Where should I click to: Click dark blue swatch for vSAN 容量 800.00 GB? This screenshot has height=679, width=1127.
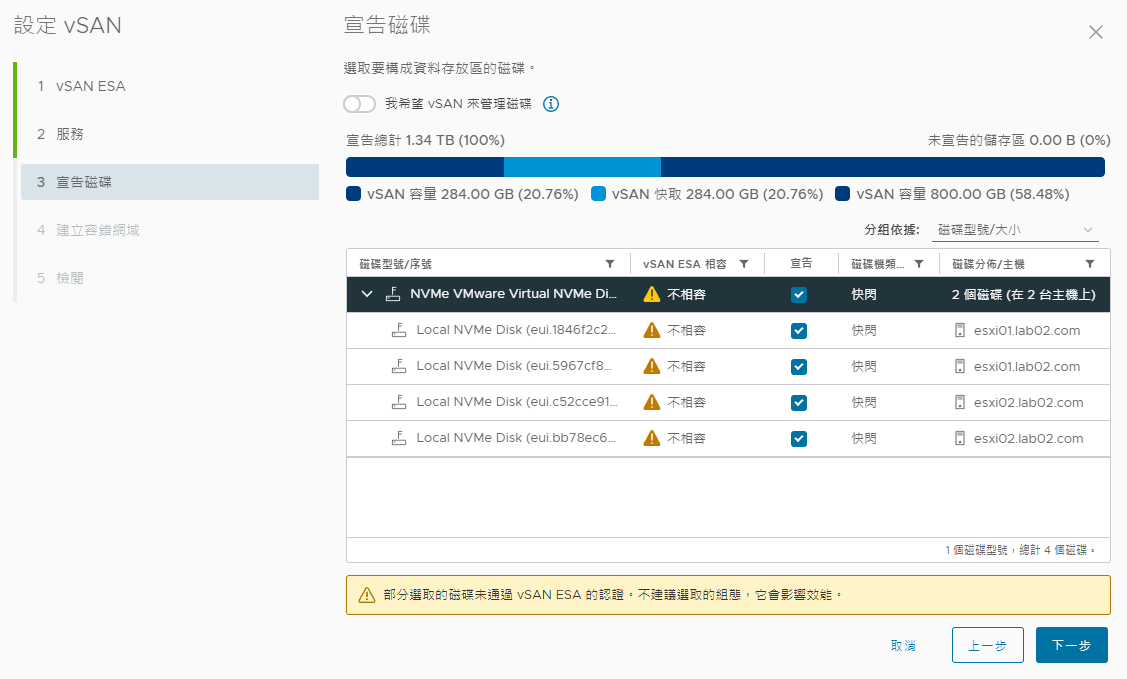(842, 194)
